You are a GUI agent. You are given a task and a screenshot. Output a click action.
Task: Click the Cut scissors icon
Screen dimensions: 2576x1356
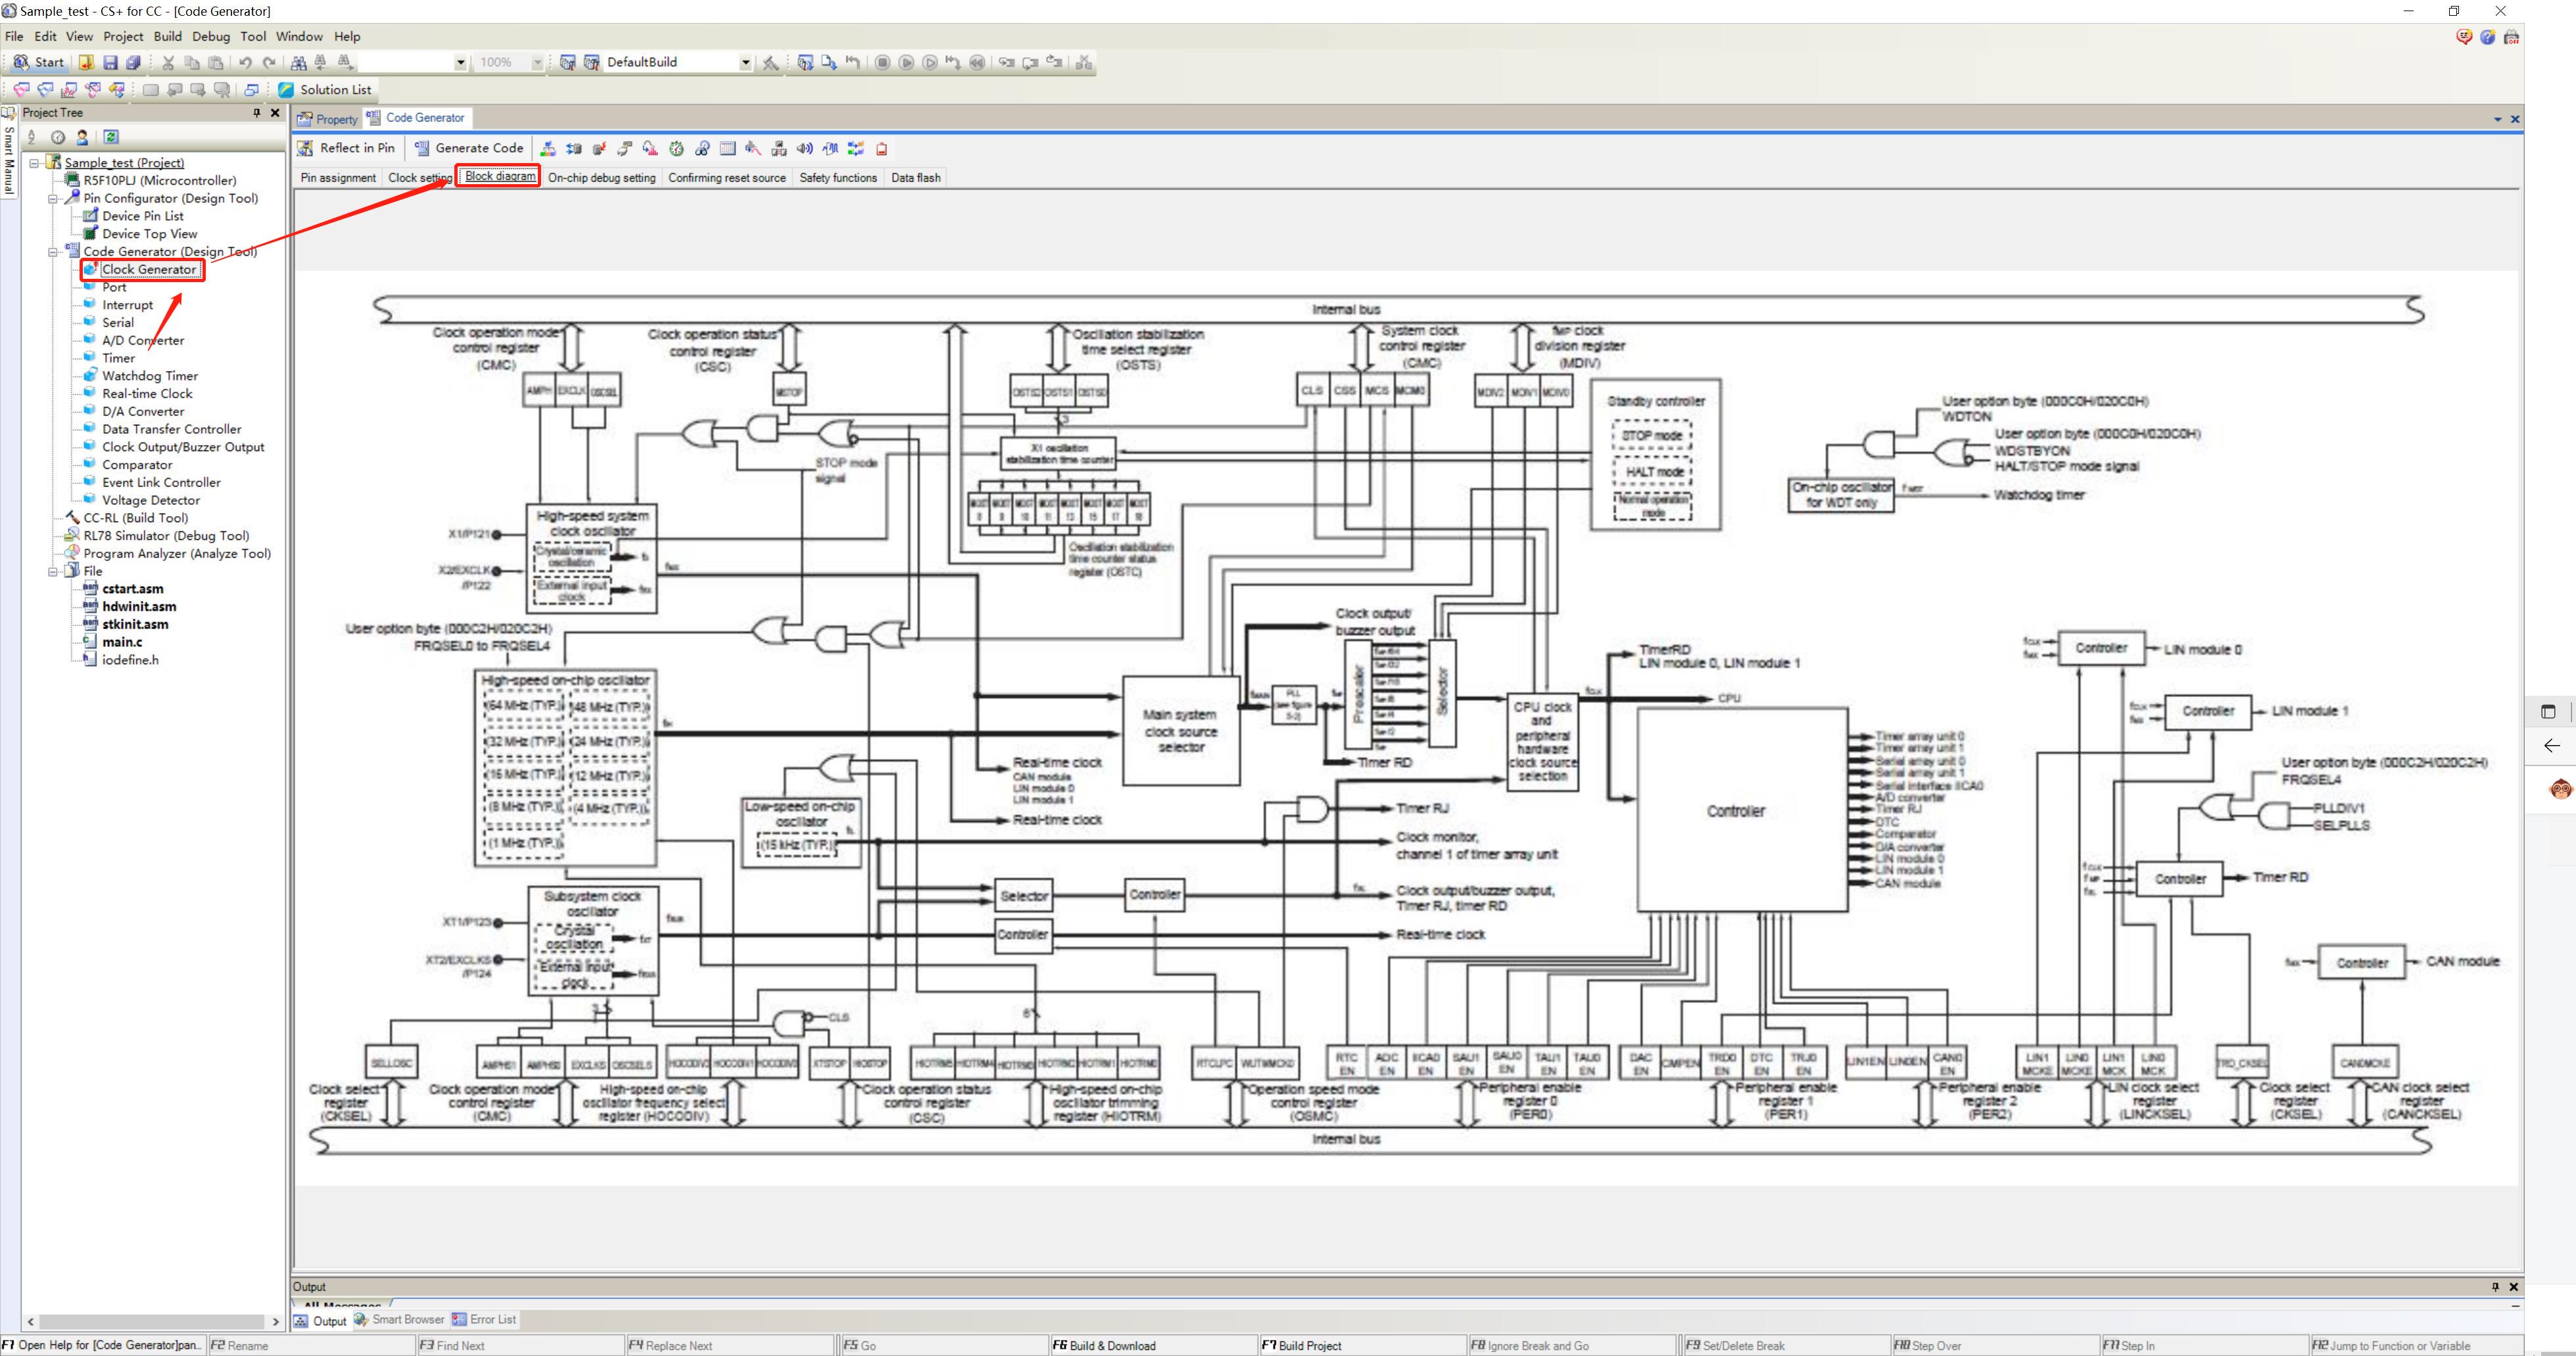168,62
